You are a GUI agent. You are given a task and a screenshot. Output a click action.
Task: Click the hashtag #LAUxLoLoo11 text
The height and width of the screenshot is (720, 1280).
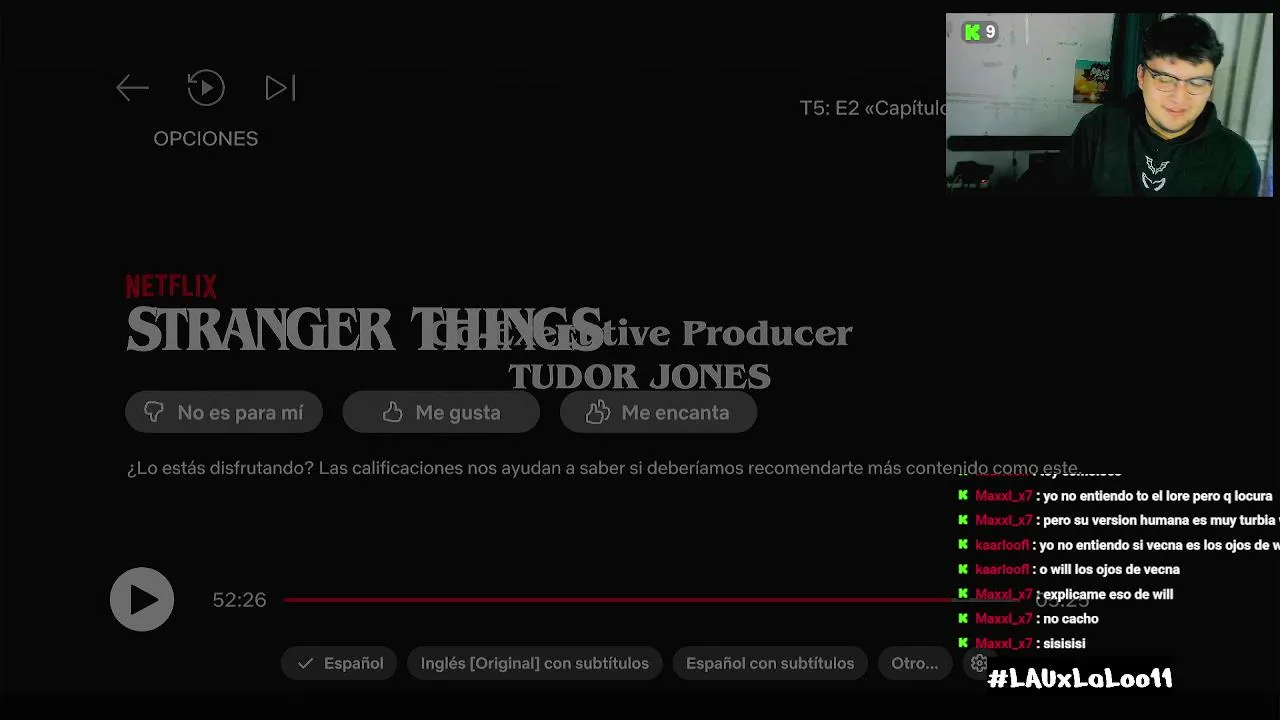1080,679
